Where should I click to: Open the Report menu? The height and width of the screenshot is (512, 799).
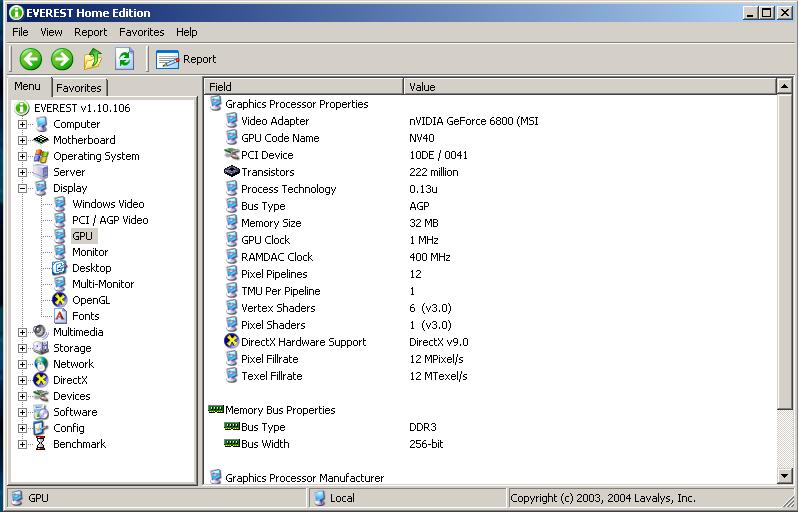coord(91,32)
